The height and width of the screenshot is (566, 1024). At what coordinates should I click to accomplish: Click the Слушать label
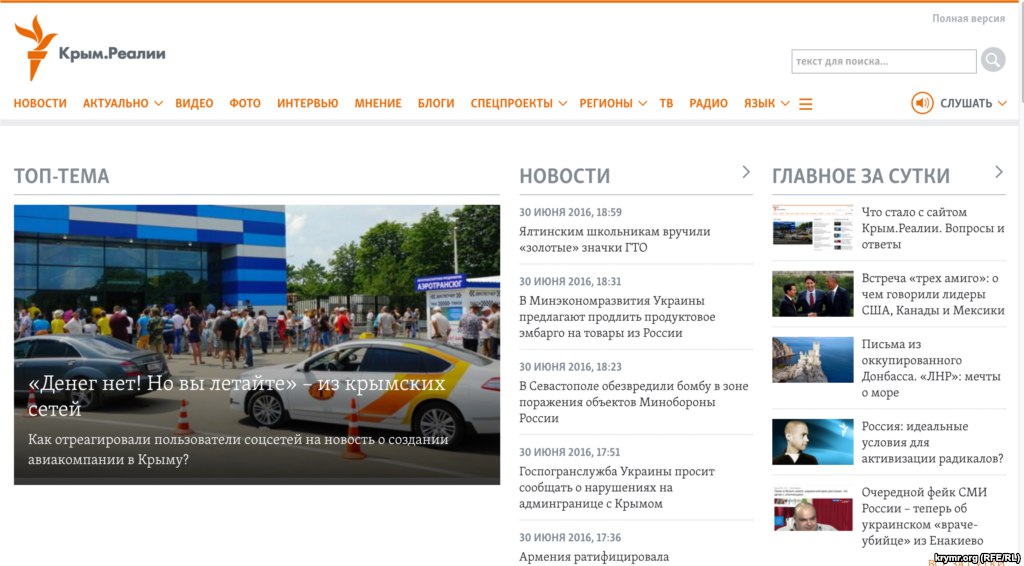966,103
